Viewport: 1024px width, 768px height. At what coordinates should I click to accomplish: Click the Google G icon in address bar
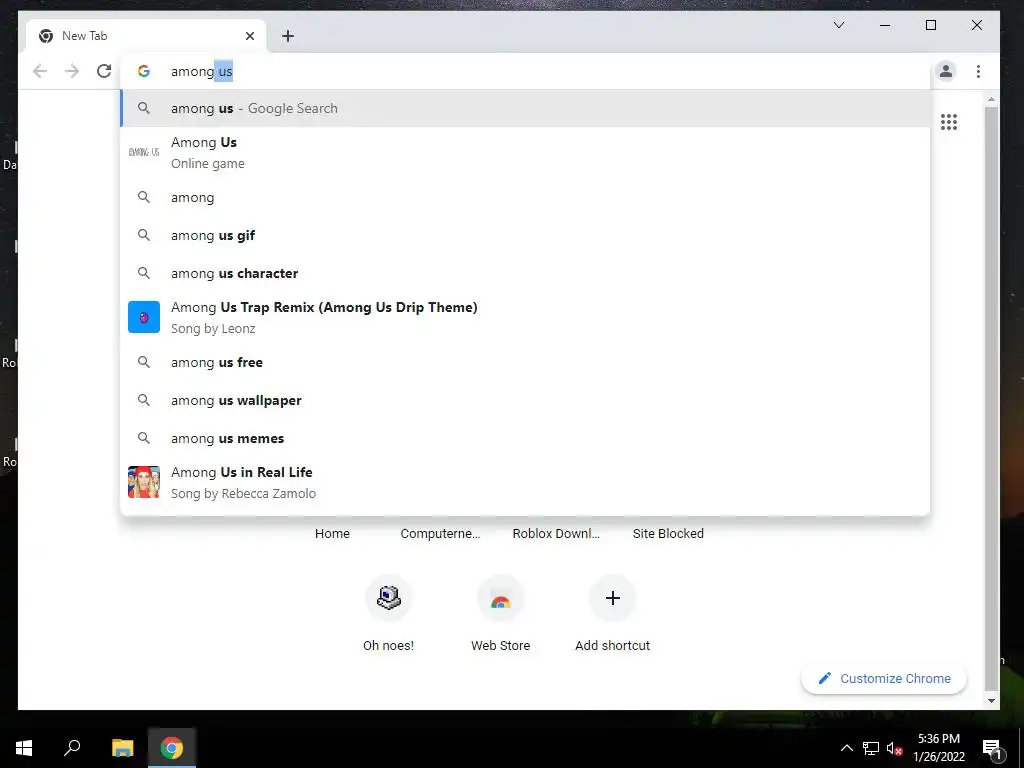144,71
